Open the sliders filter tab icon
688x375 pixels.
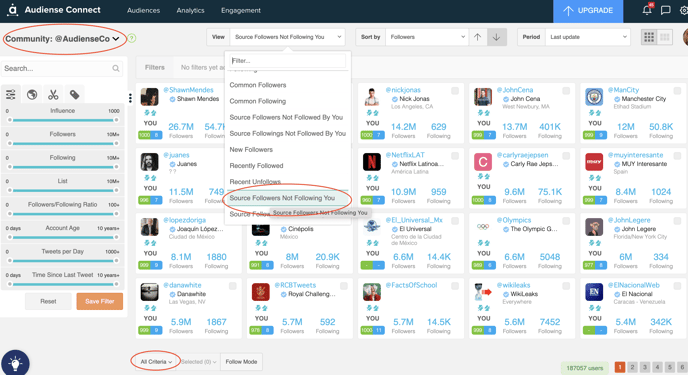pyautogui.click(x=11, y=94)
